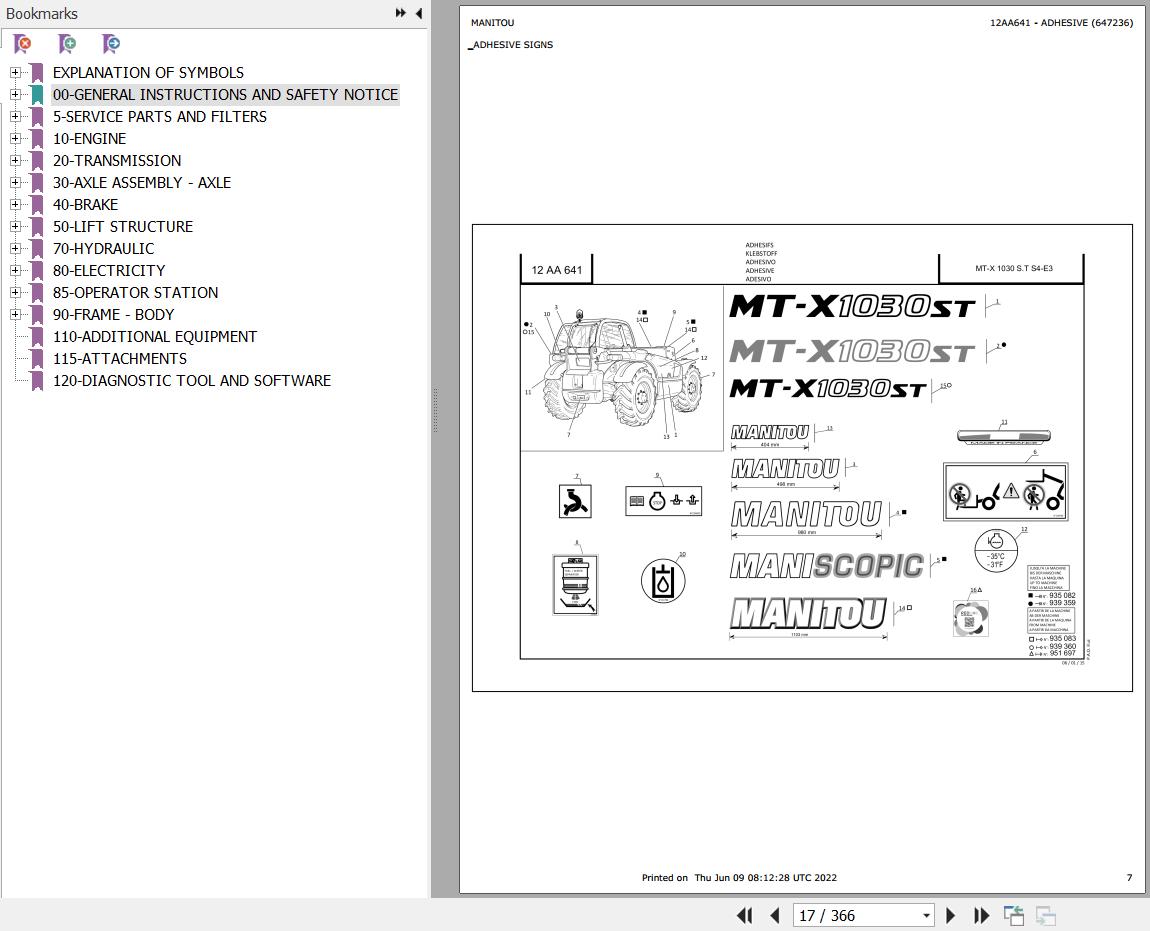Open the 80-ELECTRICITY bookmark
This screenshot has height=931, width=1150.
coord(109,271)
